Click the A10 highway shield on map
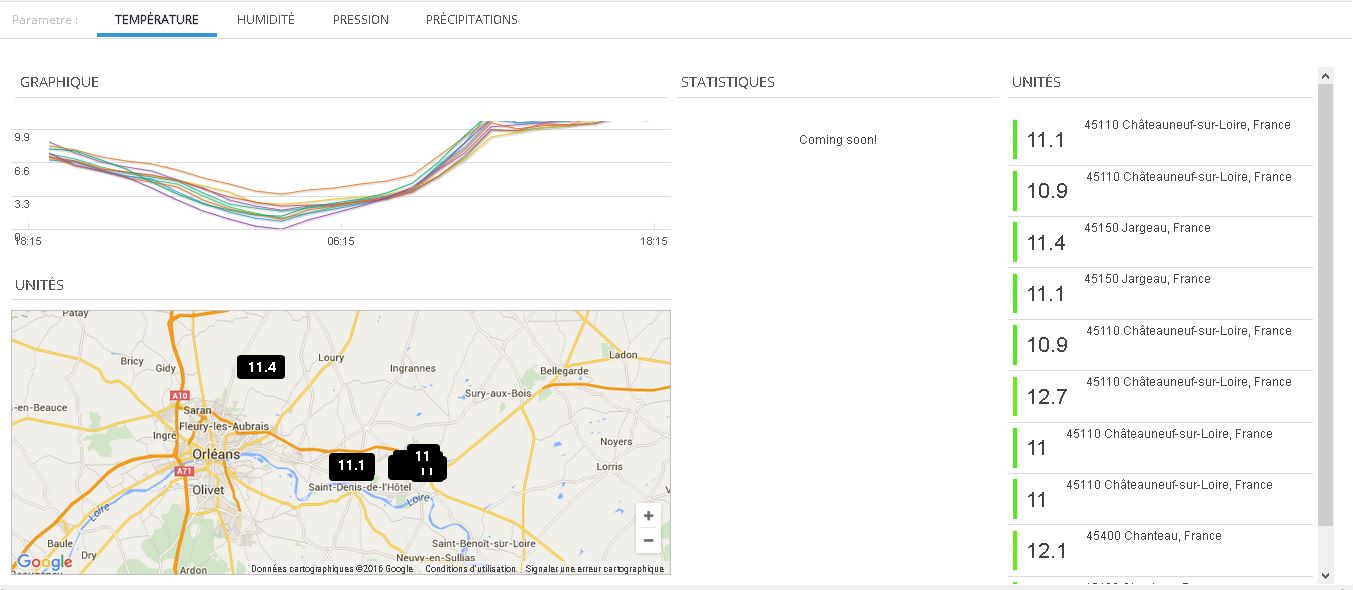The image size is (1353, 590). click(x=180, y=395)
